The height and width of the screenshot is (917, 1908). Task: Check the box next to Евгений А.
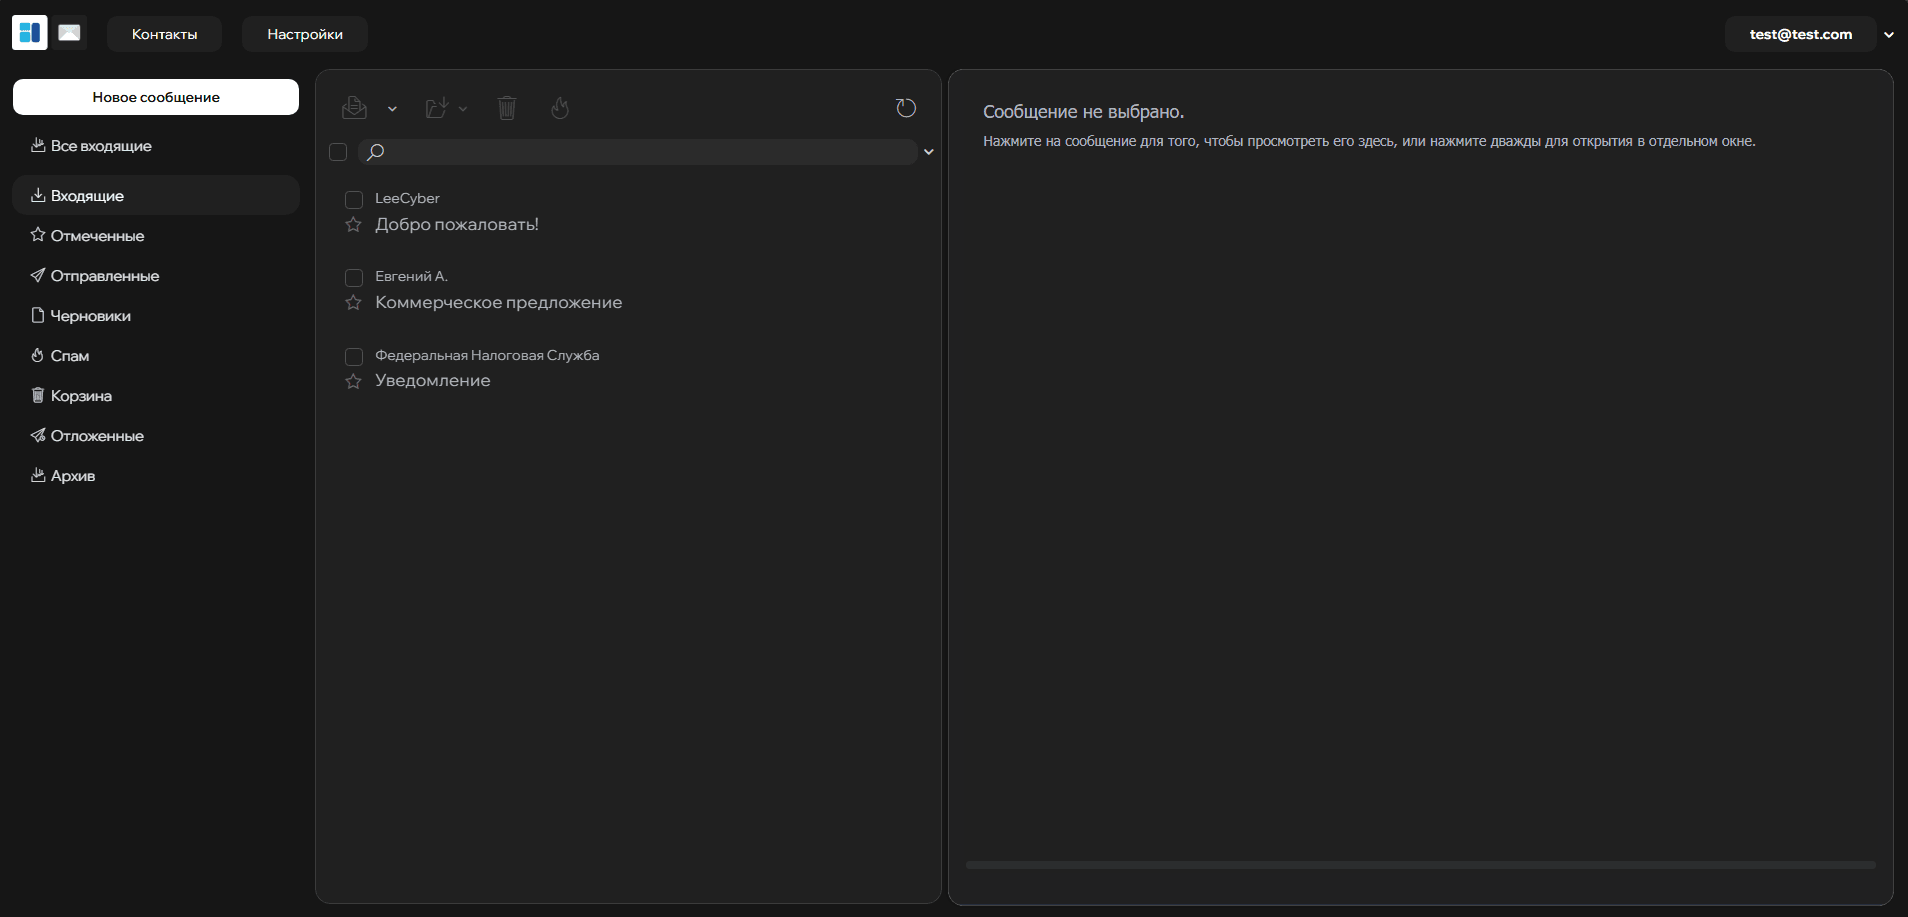click(x=354, y=277)
